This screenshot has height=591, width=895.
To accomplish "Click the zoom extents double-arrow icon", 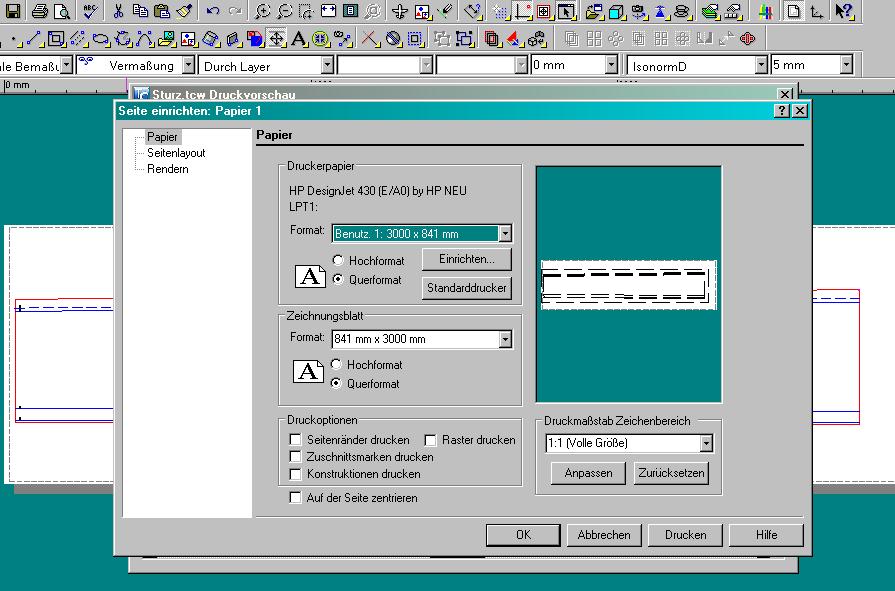I will pos(328,10).
